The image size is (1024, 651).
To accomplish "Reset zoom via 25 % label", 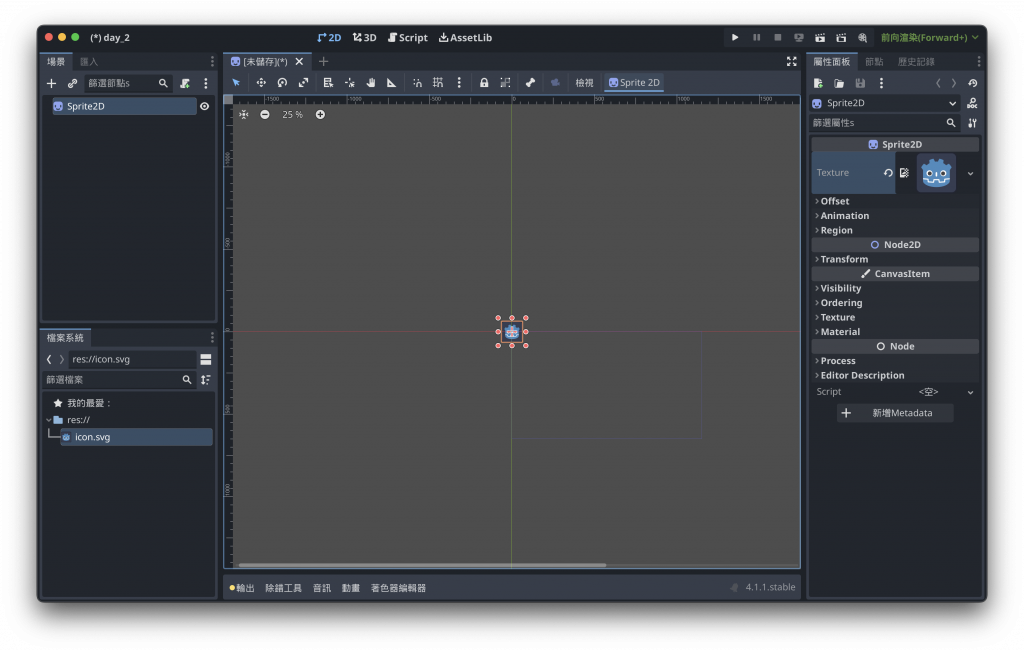I will click(x=292, y=114).
